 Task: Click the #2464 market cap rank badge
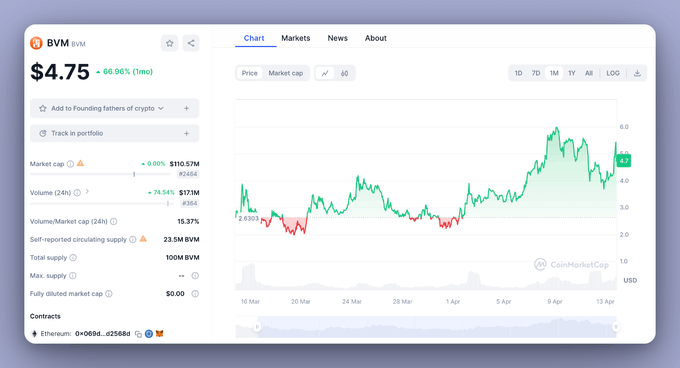188,174
